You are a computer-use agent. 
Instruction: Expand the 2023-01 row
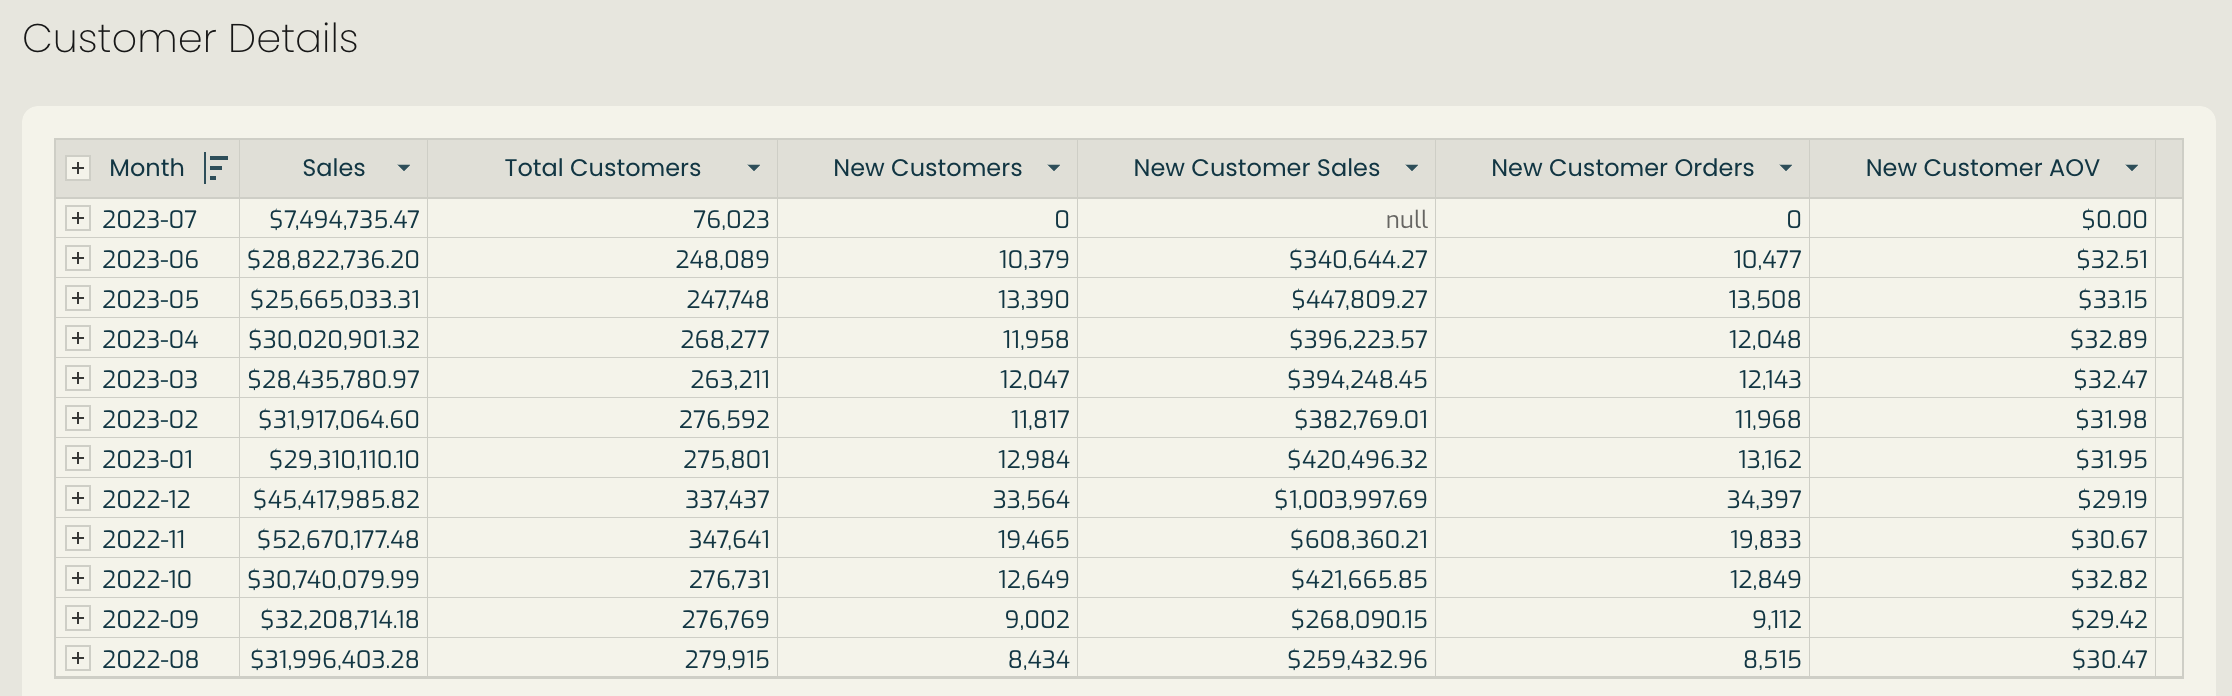tap(78, 458)
